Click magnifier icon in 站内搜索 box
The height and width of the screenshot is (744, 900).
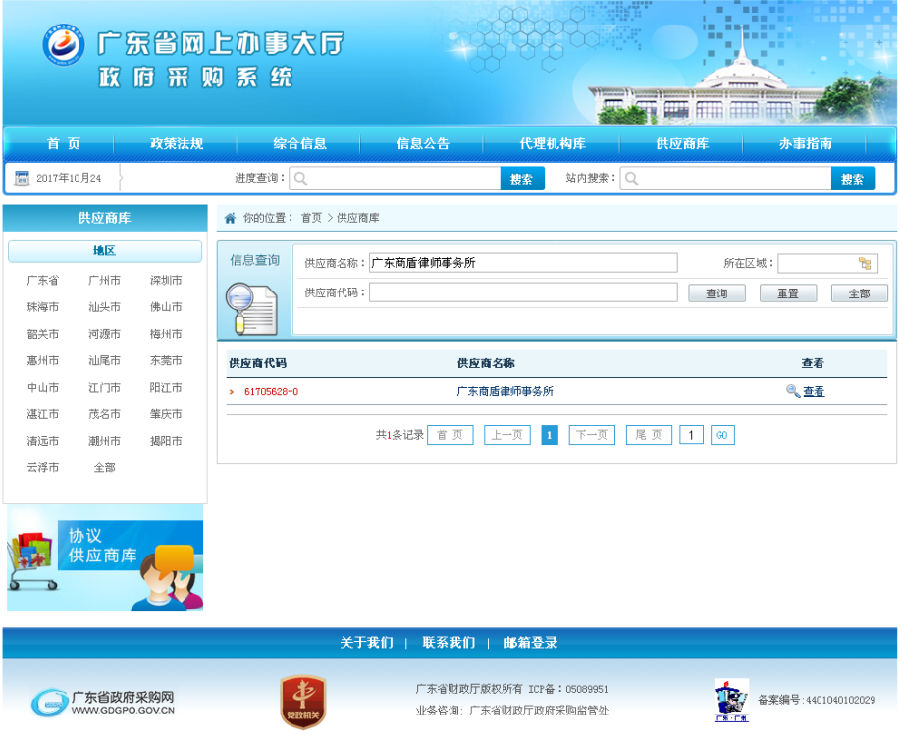tap(631, 179)
